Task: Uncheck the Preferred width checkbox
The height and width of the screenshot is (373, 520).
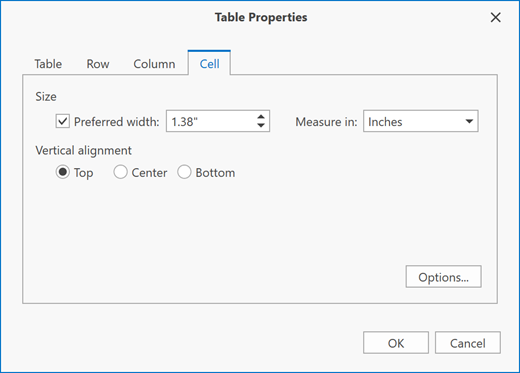Action: coord(63,121)
